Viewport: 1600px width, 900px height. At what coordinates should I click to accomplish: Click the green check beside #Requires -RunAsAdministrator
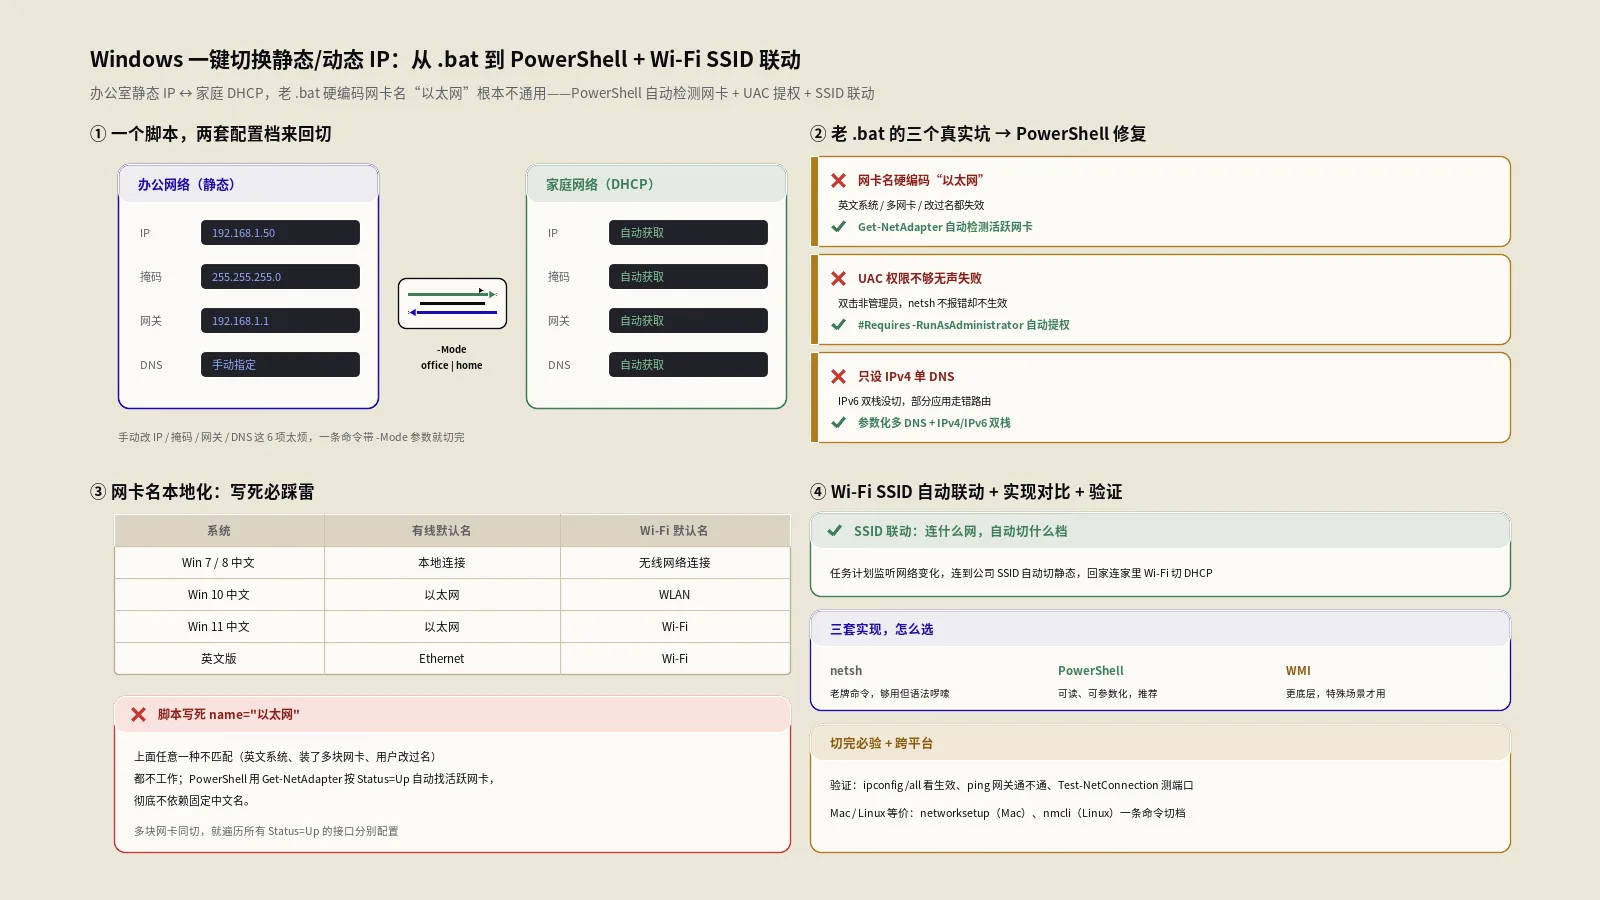[x=838, y=325]
